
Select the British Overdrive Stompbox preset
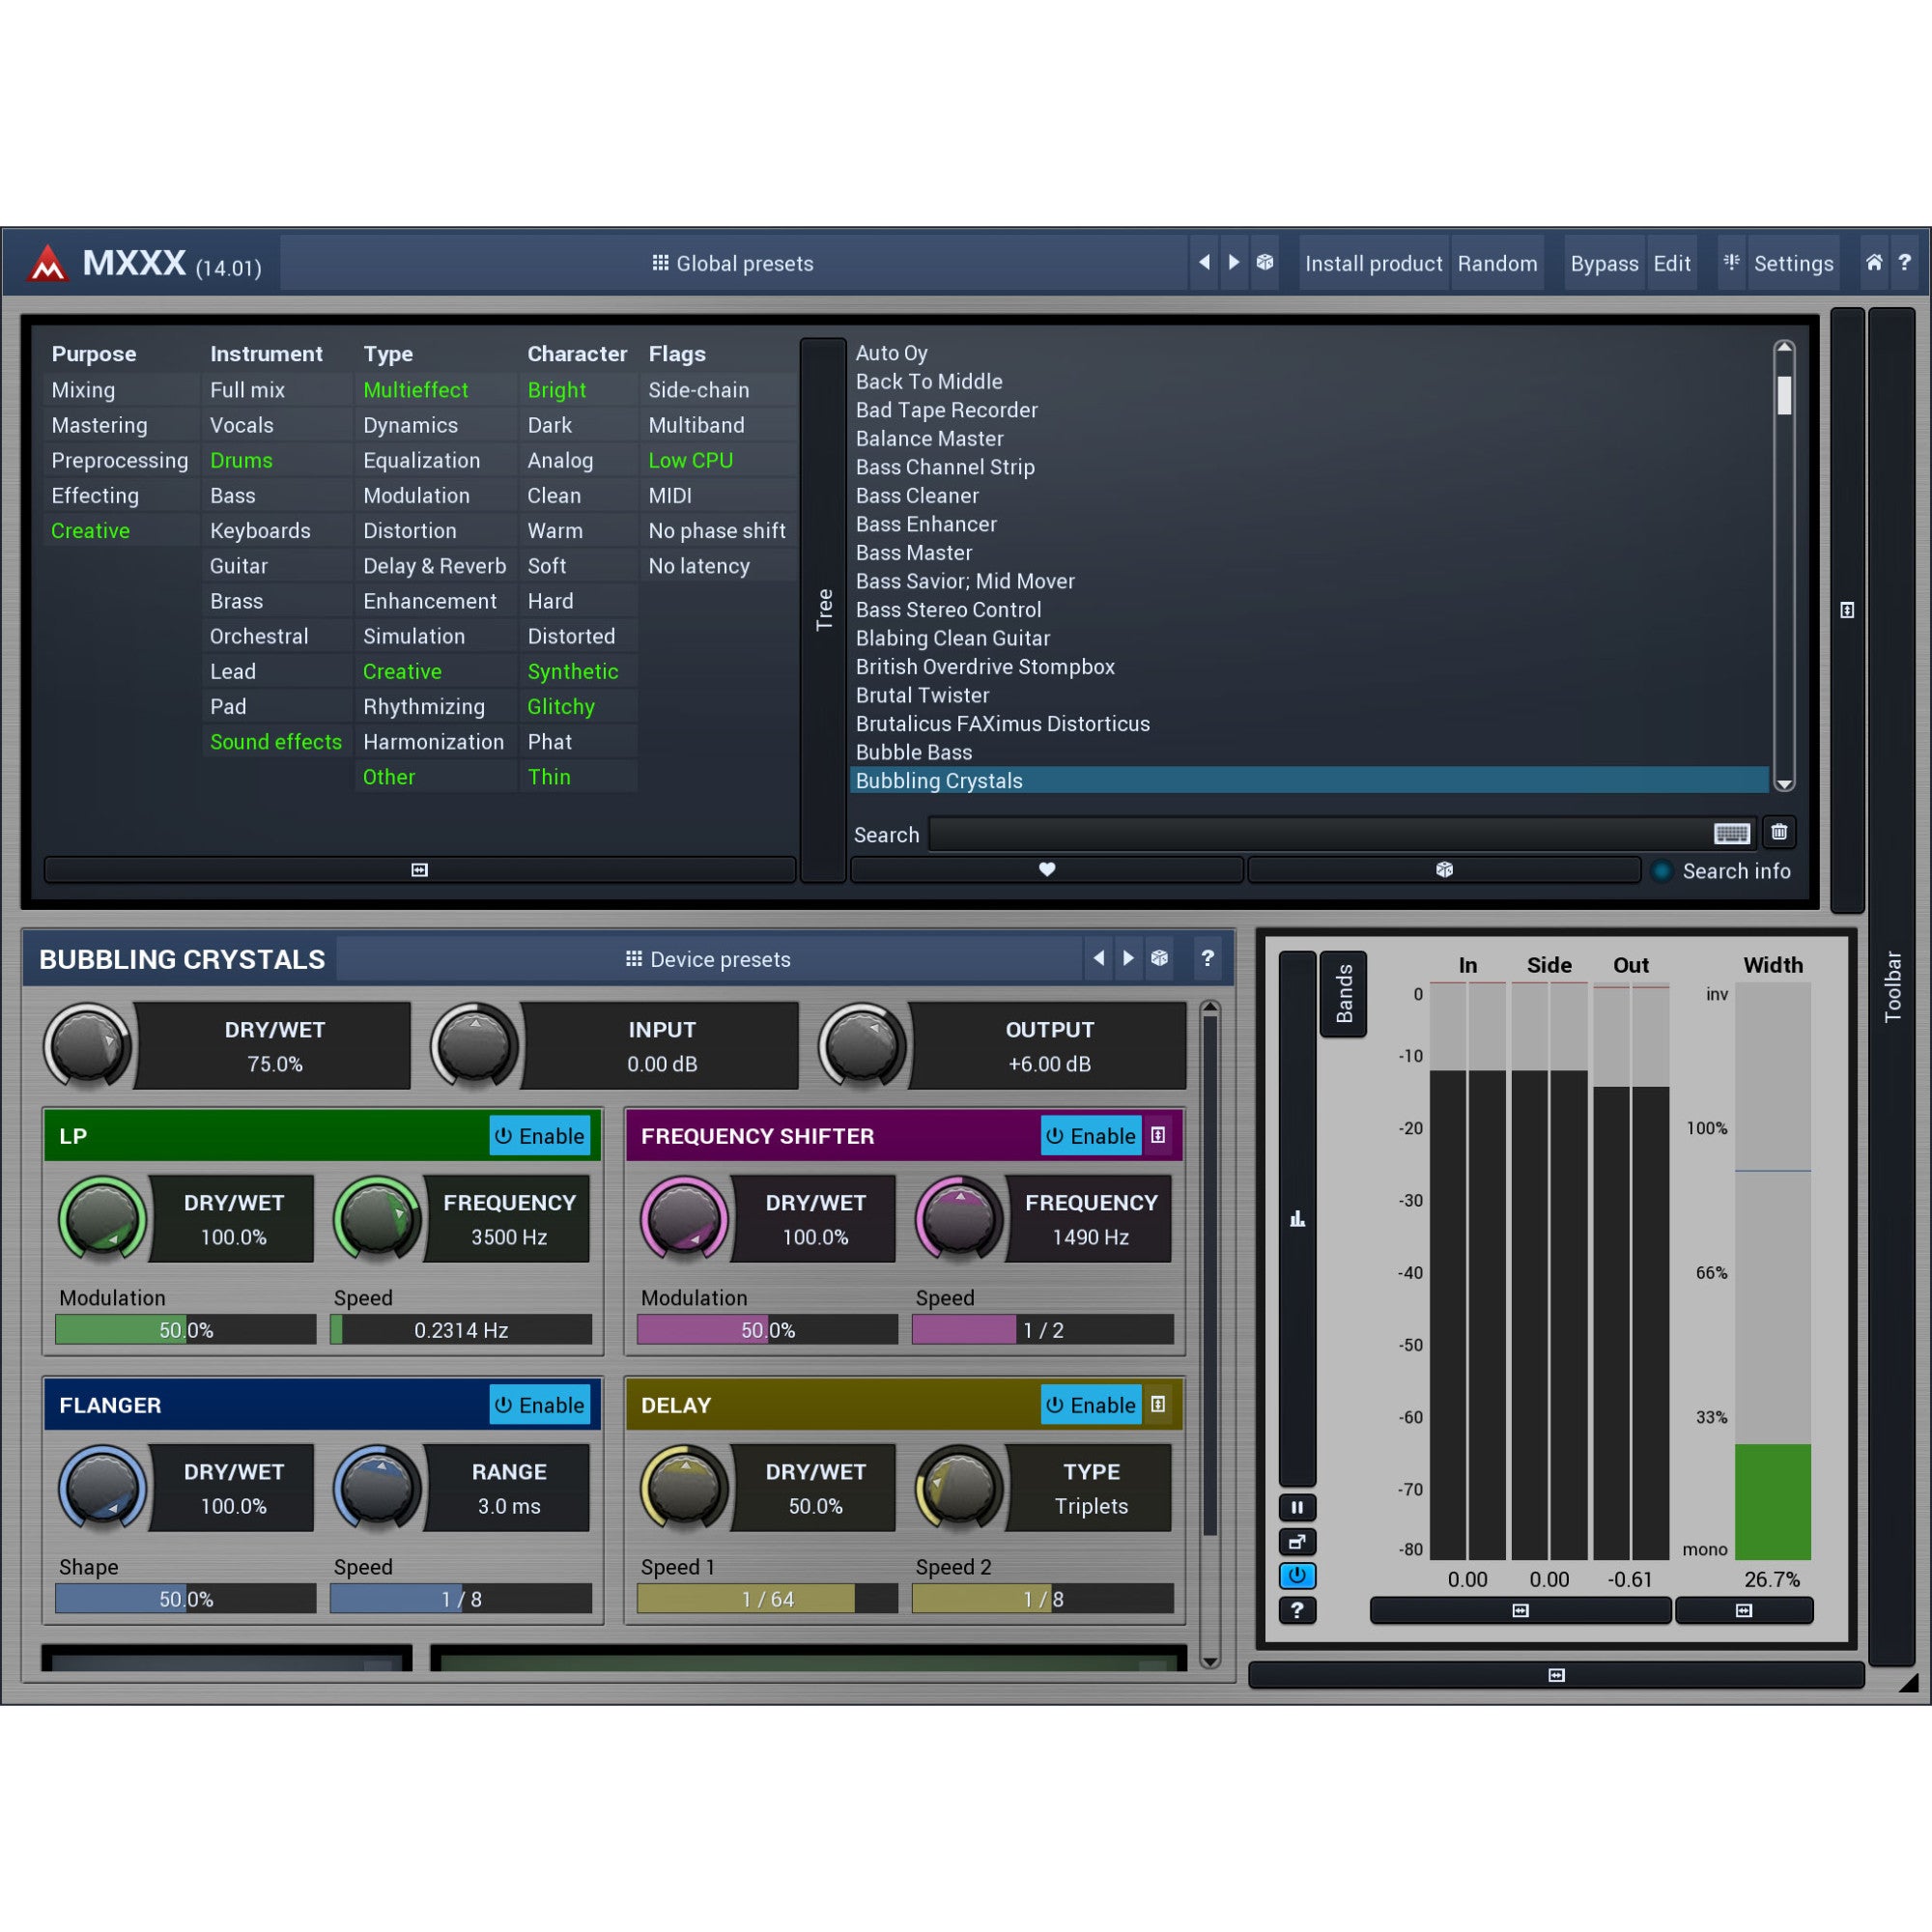tap(1309, 667)
